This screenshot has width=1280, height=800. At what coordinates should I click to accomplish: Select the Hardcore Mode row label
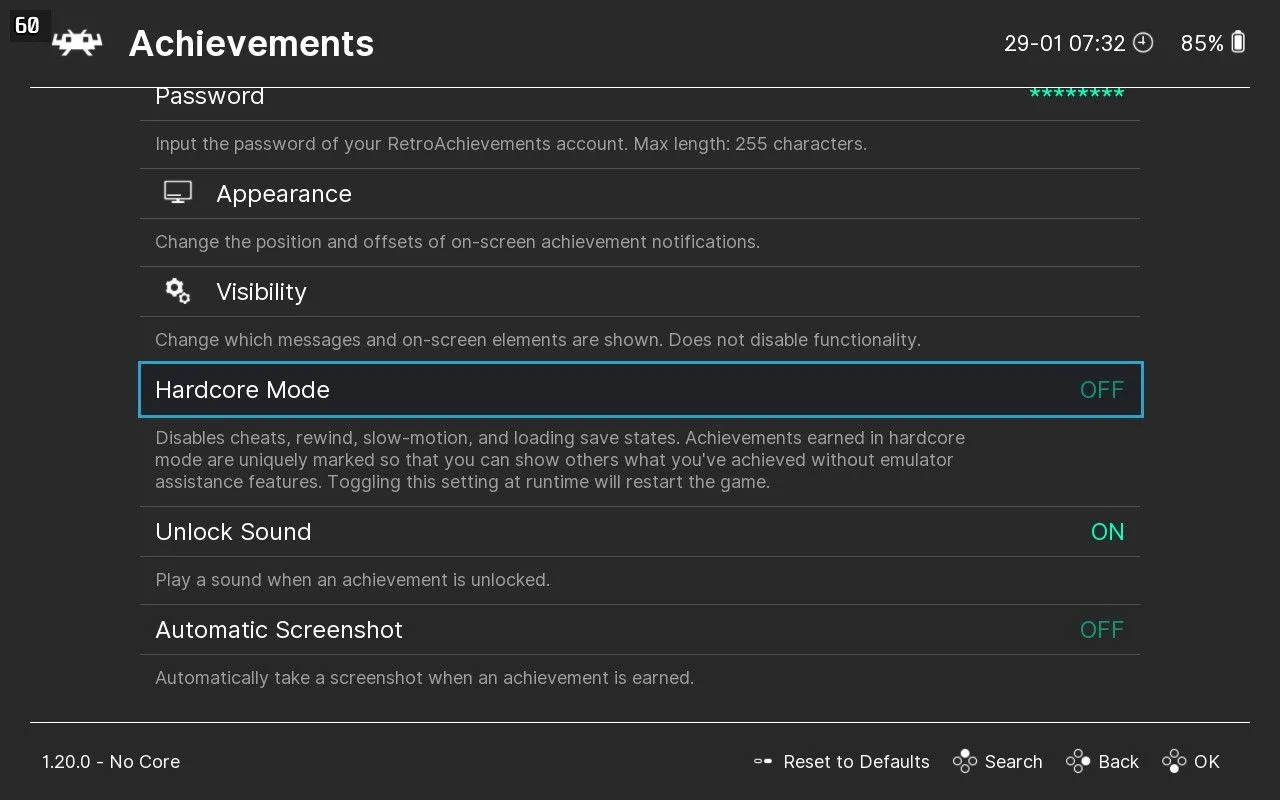pos(242,390)
